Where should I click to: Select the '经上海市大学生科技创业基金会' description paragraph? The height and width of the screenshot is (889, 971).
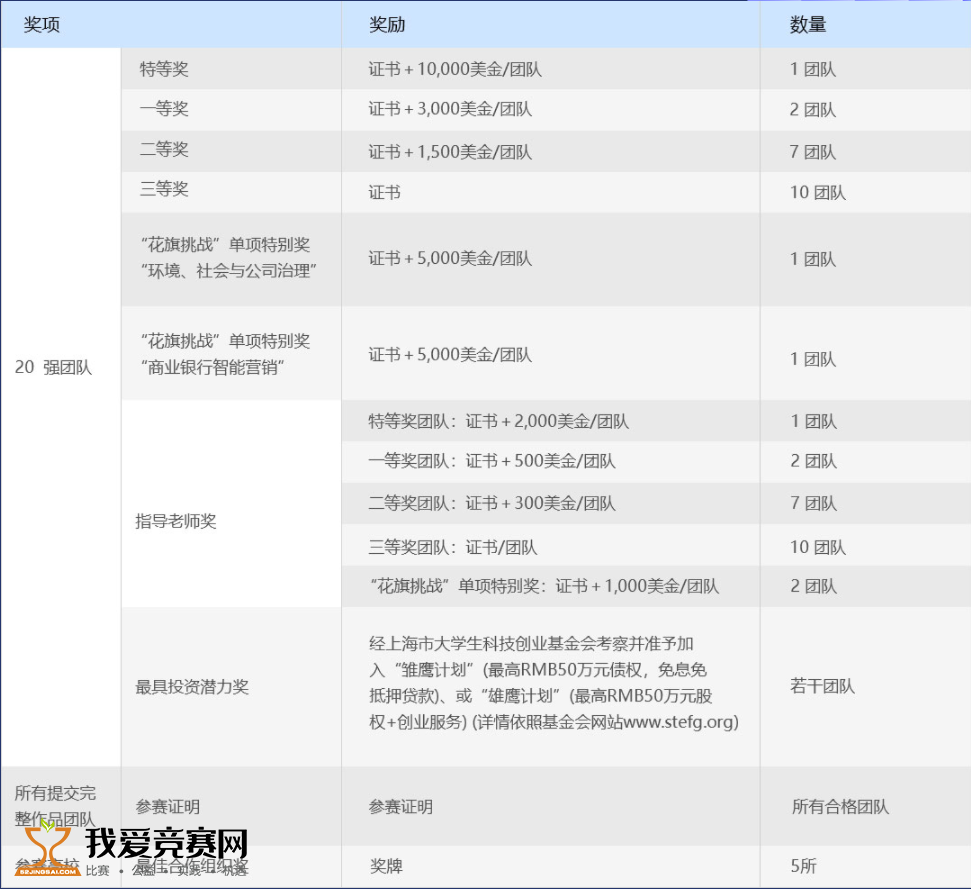tap(554, 683)
